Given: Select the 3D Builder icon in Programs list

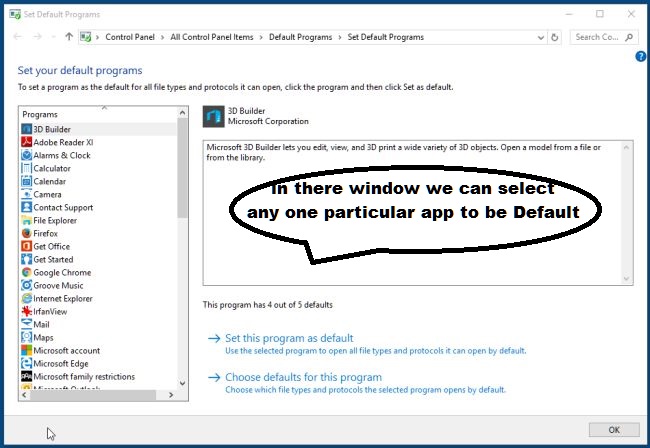Looking at the screenshot, I should point(27,129).
